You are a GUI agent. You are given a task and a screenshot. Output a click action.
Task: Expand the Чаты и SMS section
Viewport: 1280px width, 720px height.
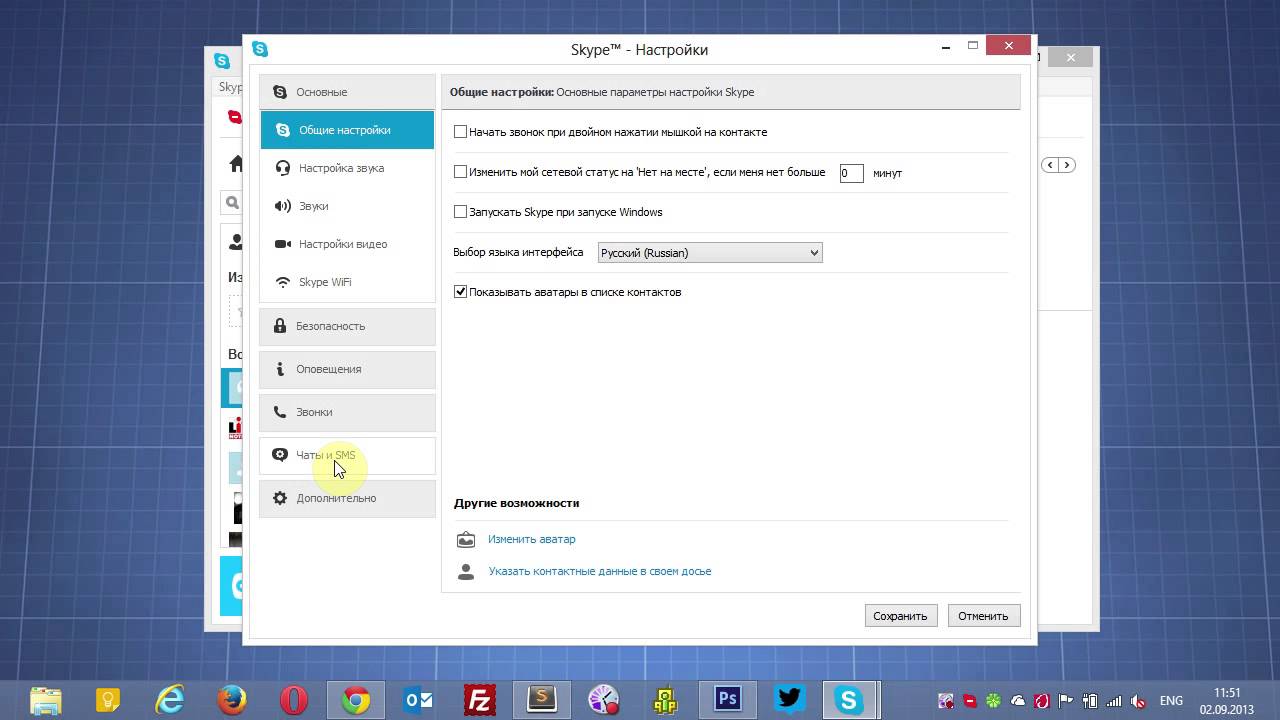point(347,455)
